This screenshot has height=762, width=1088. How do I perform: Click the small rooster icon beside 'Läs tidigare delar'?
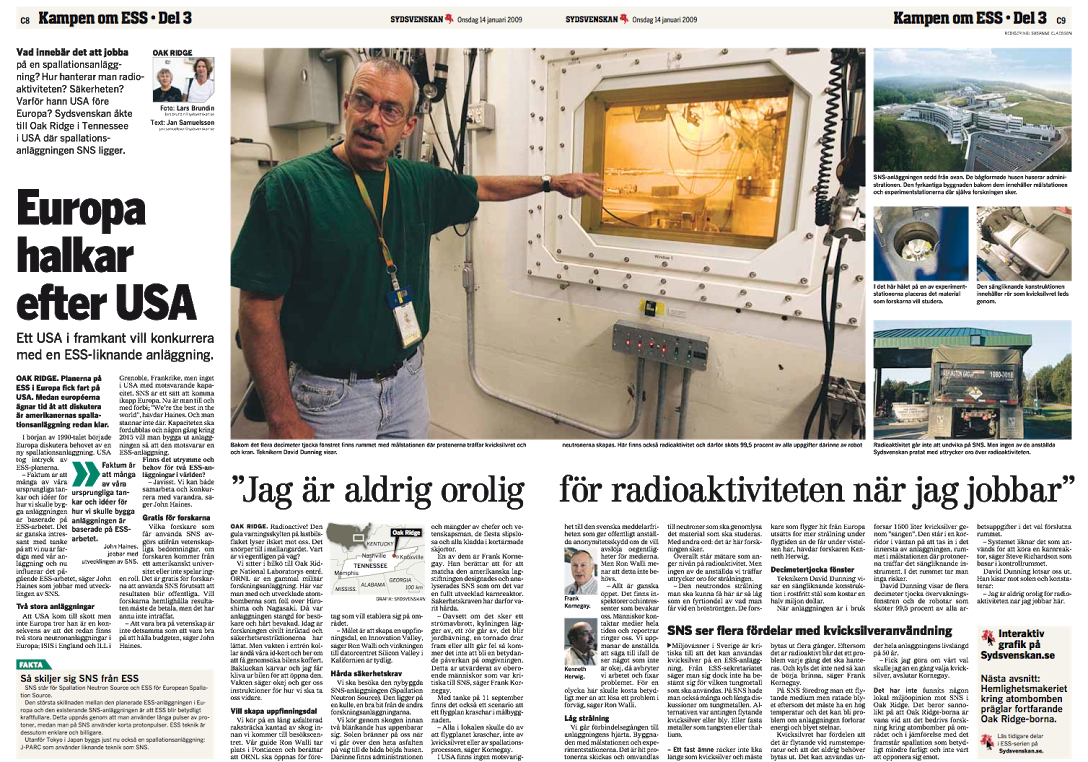point(986,740)
